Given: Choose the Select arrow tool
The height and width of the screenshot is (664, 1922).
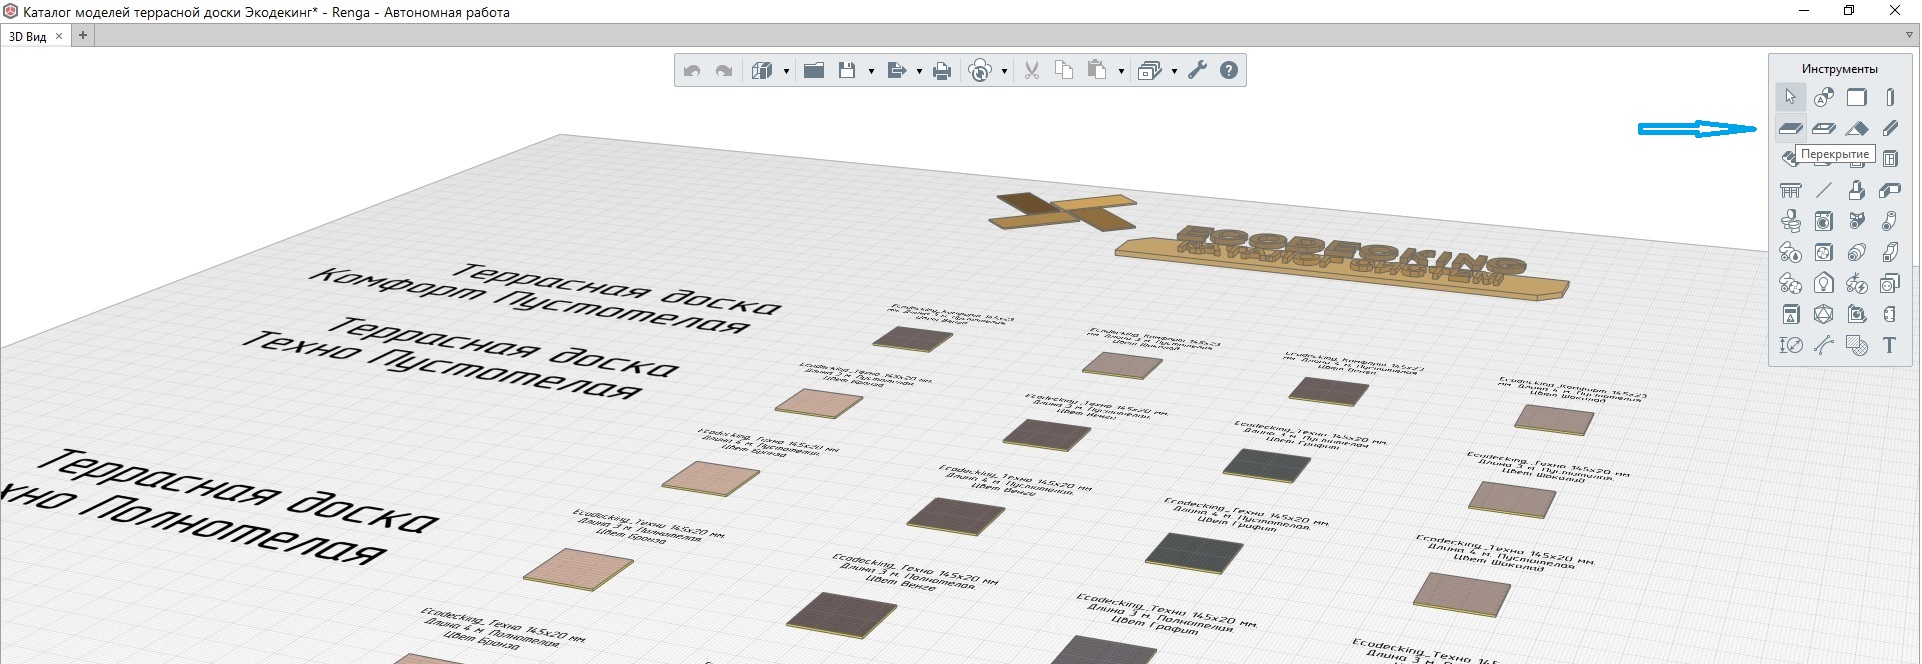Looking at the screenshot, I should coord(1791,97).
